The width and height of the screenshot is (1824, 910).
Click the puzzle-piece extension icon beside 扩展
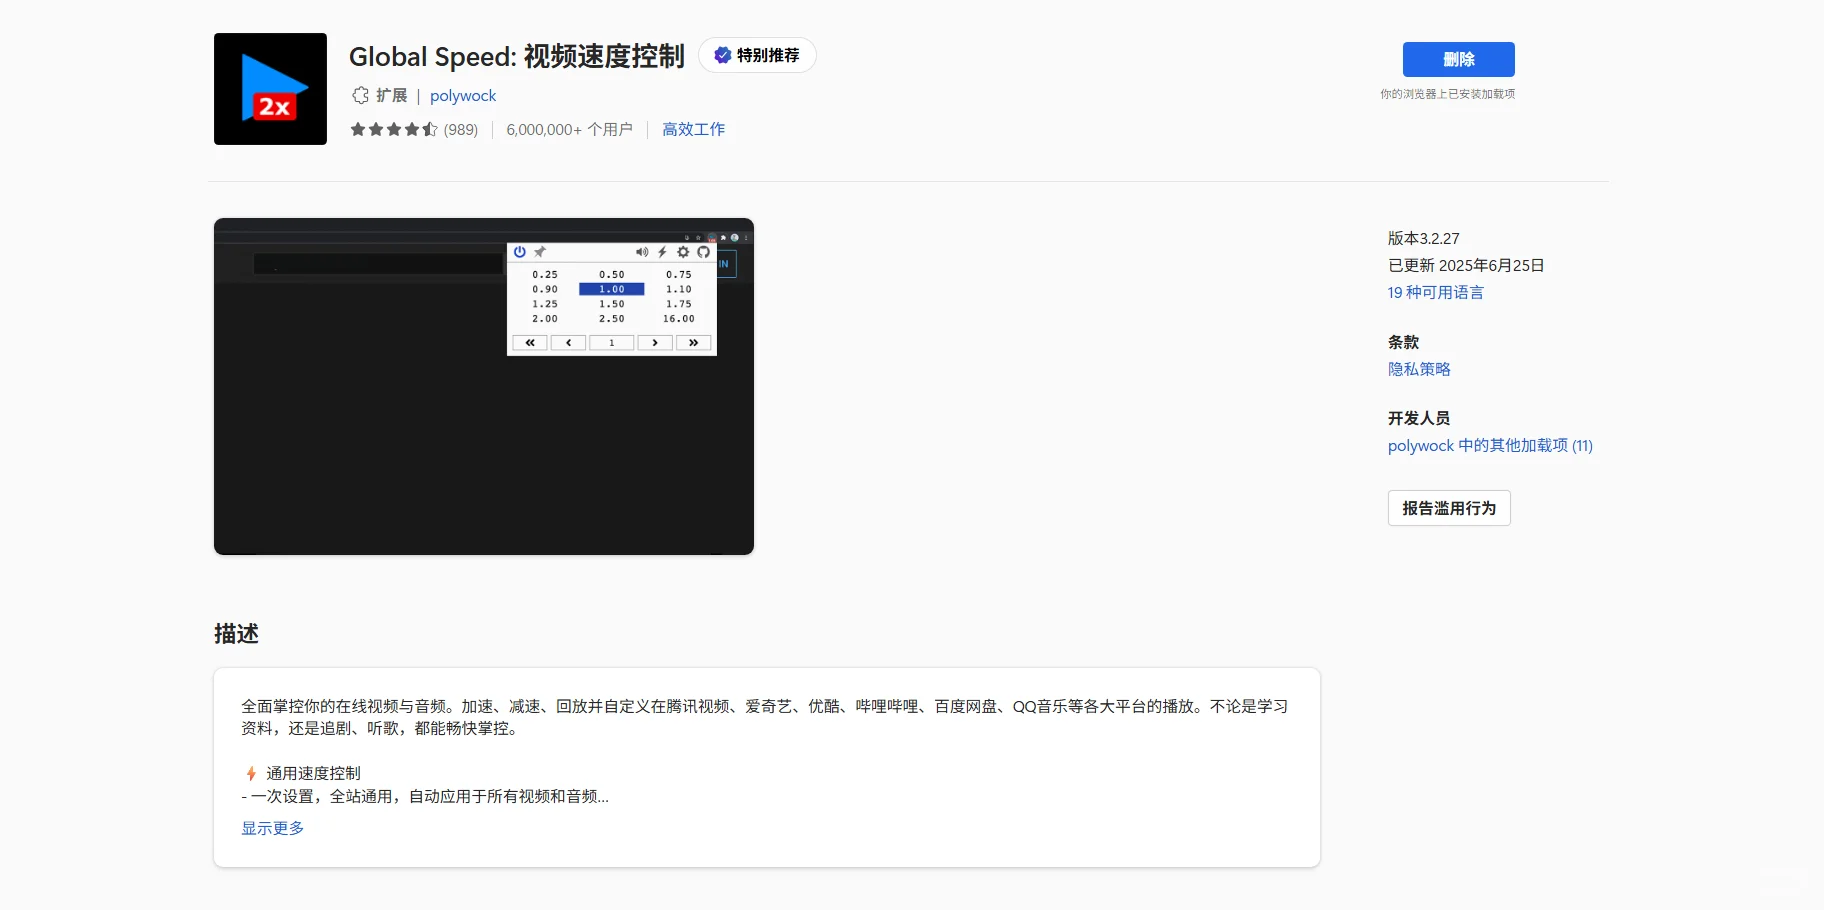[x=360, y=95]
